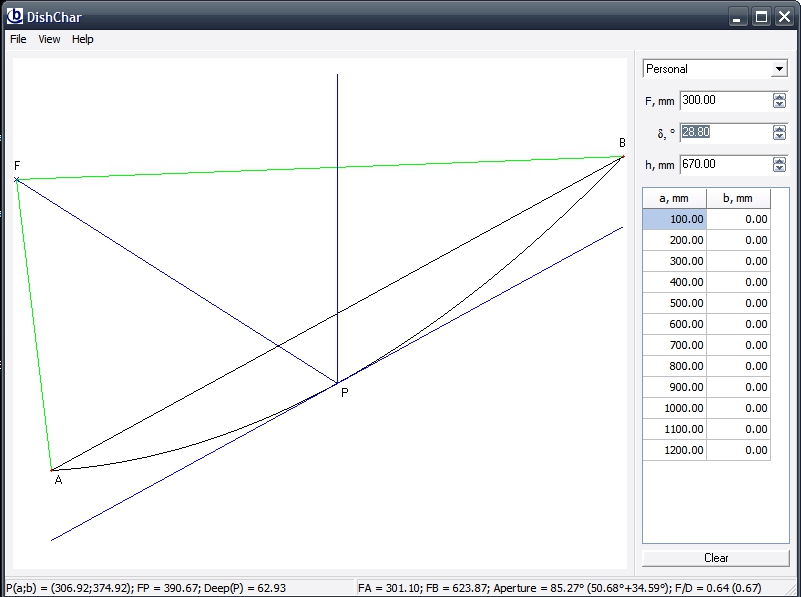Click the 'a, mm' column header
Screen dimensions: 801x597
coord(674,198)
